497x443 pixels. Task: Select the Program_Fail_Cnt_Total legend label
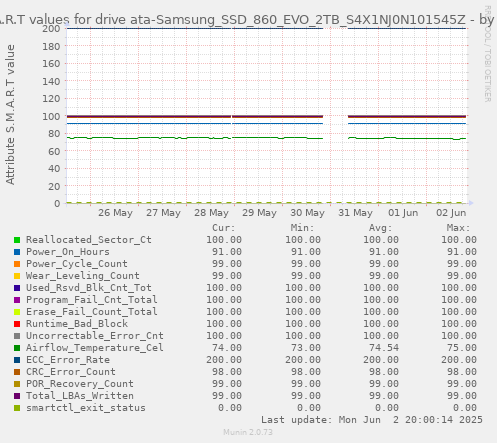92,300
